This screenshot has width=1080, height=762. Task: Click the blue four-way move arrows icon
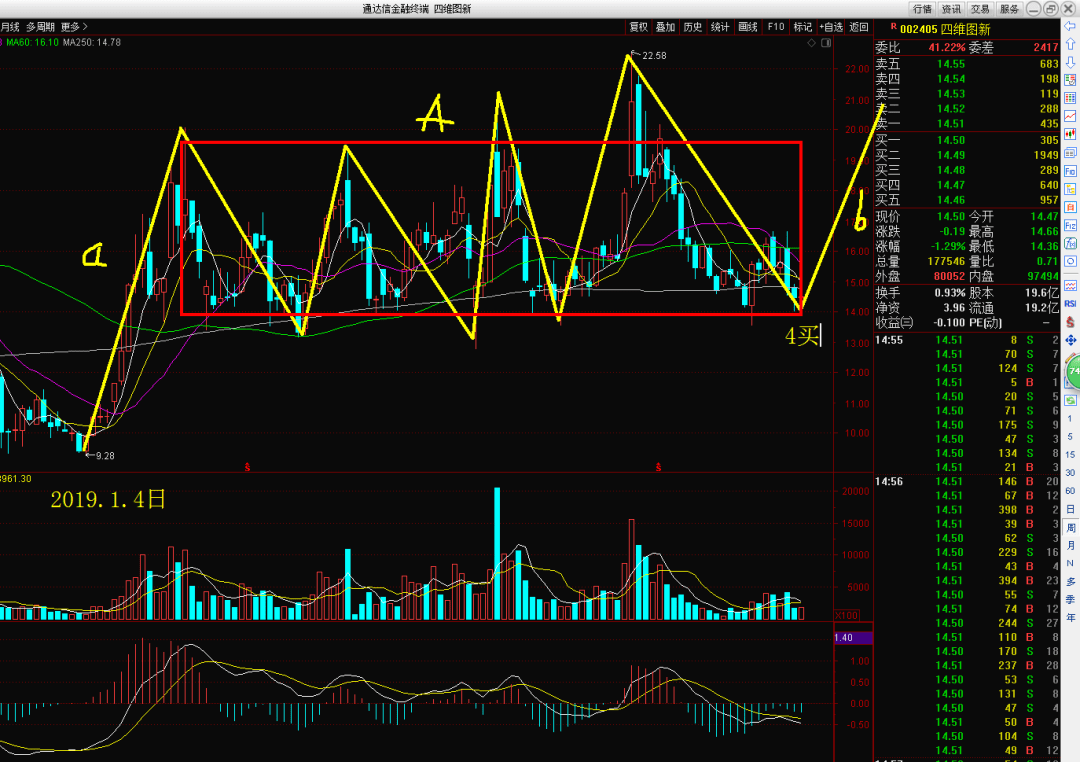pyautogui.click(x=1070, y=340)
